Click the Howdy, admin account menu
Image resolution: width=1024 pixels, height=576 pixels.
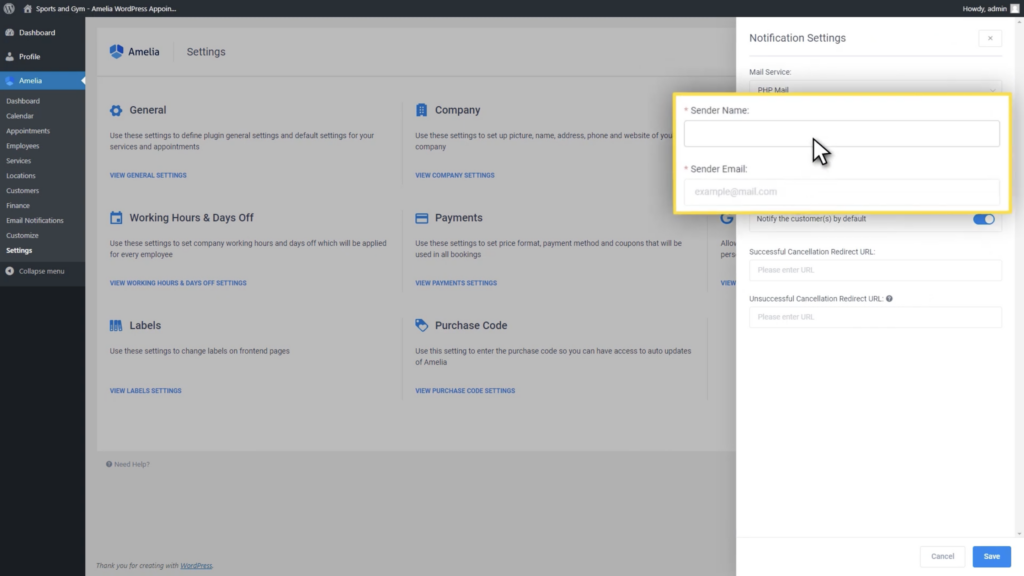coord(989,8)
